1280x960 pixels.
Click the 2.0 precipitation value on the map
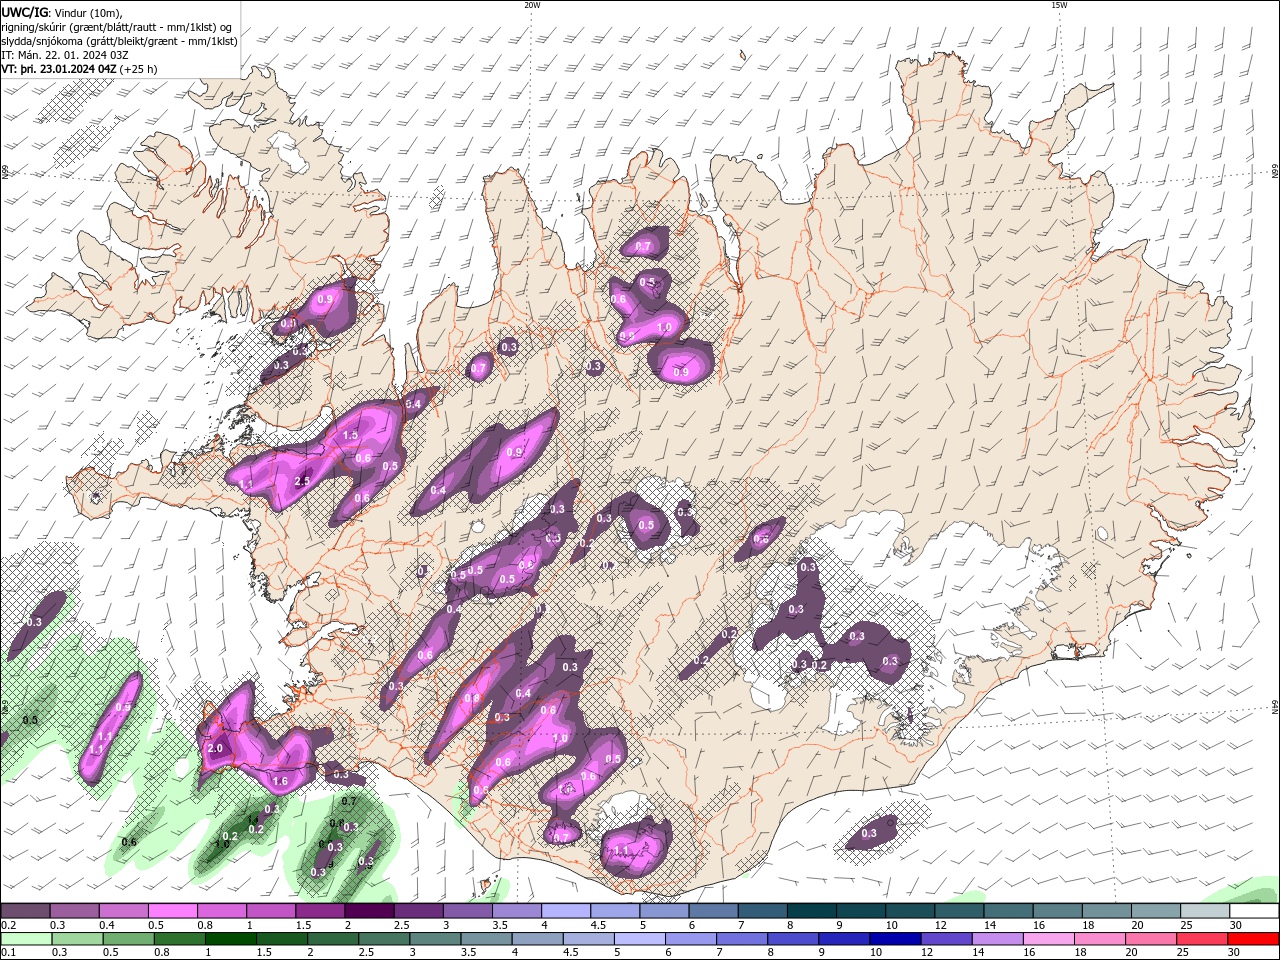[214, 748]
